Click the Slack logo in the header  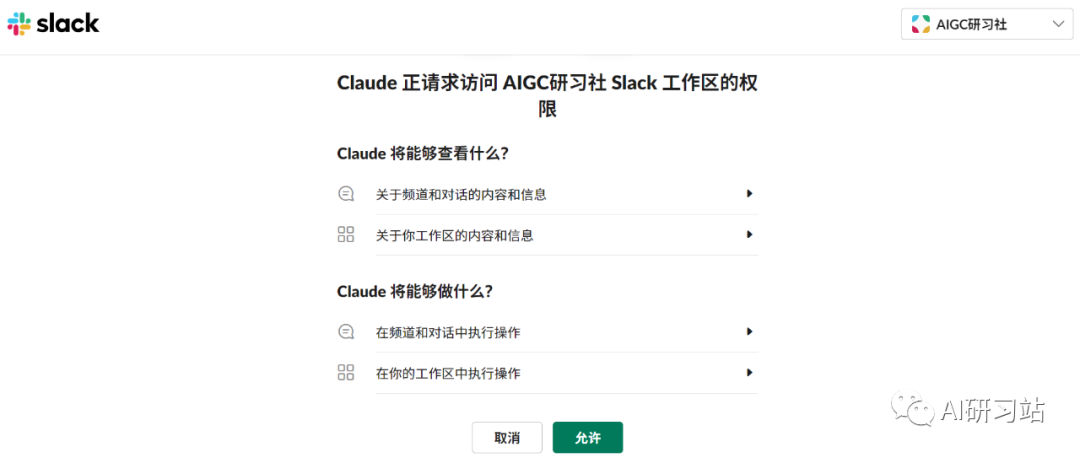(x=53, y=24)
